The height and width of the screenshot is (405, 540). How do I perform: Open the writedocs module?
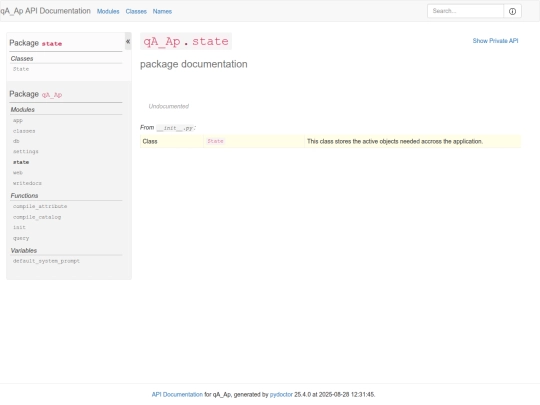(x=27, y=183)
